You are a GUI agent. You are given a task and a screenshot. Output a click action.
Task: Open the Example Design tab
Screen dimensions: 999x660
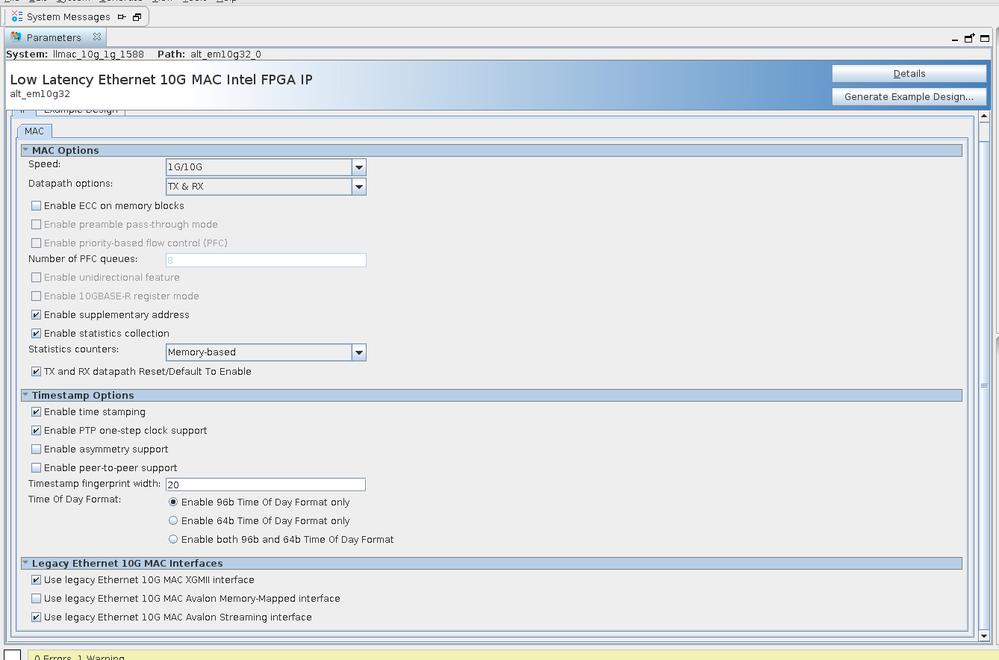[x=80, y=111]
